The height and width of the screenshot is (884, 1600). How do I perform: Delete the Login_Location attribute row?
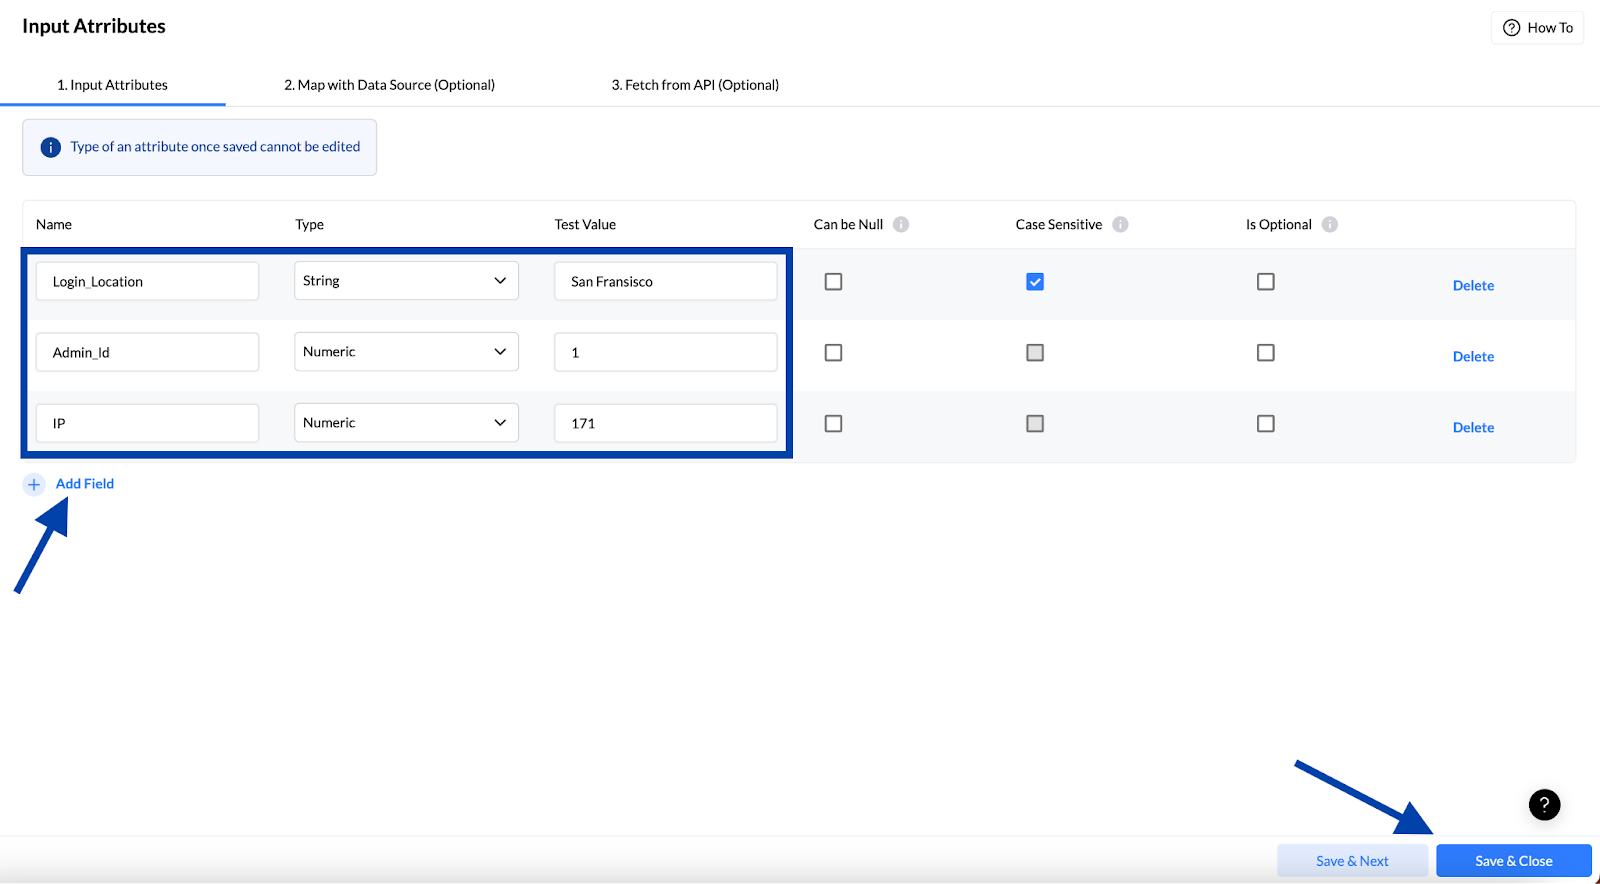click(x=1473, y=286)
